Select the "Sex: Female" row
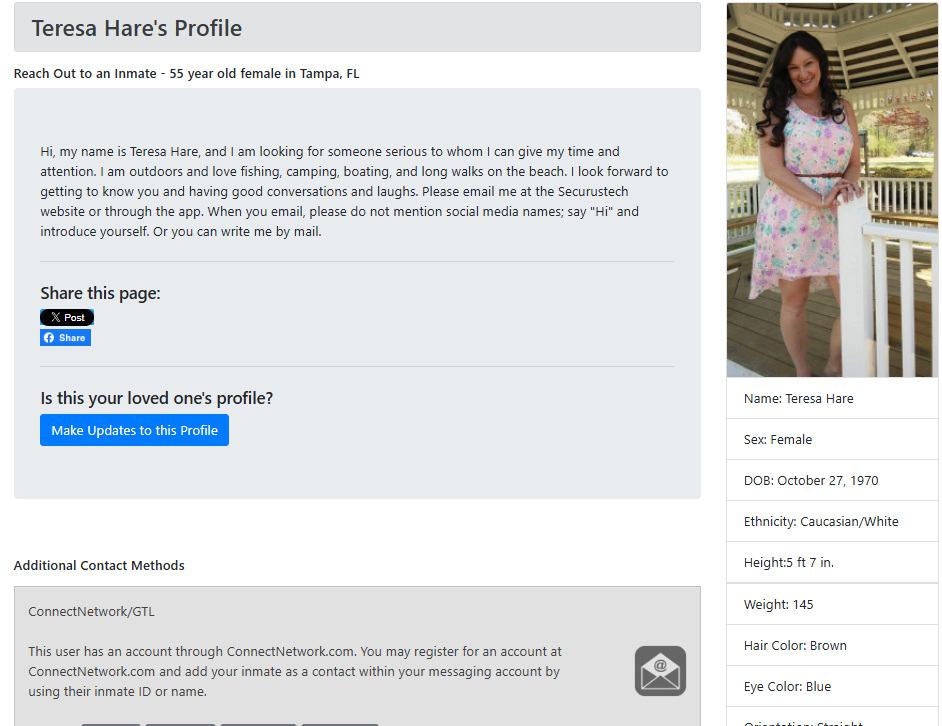Image resolution: width=942 pixels, height=726 pixels. click(x=832, y=439)
